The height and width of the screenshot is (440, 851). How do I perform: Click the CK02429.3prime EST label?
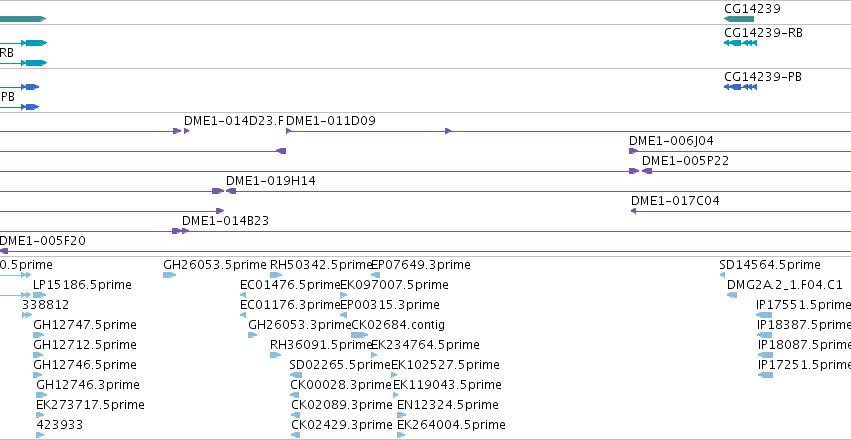[x=342, y=425]
